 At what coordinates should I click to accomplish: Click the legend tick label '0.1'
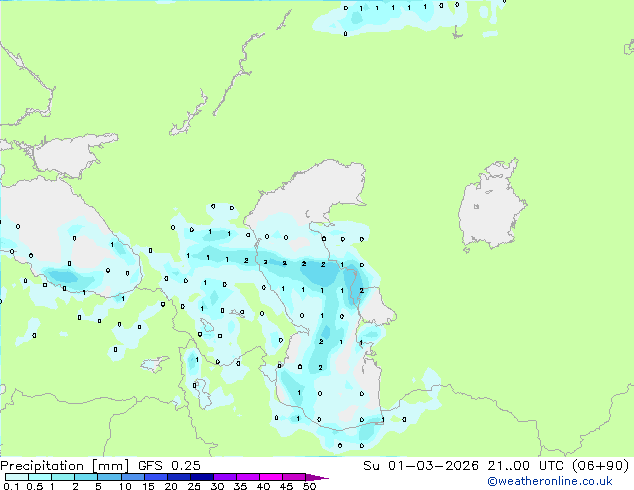(x=11, y=486)
